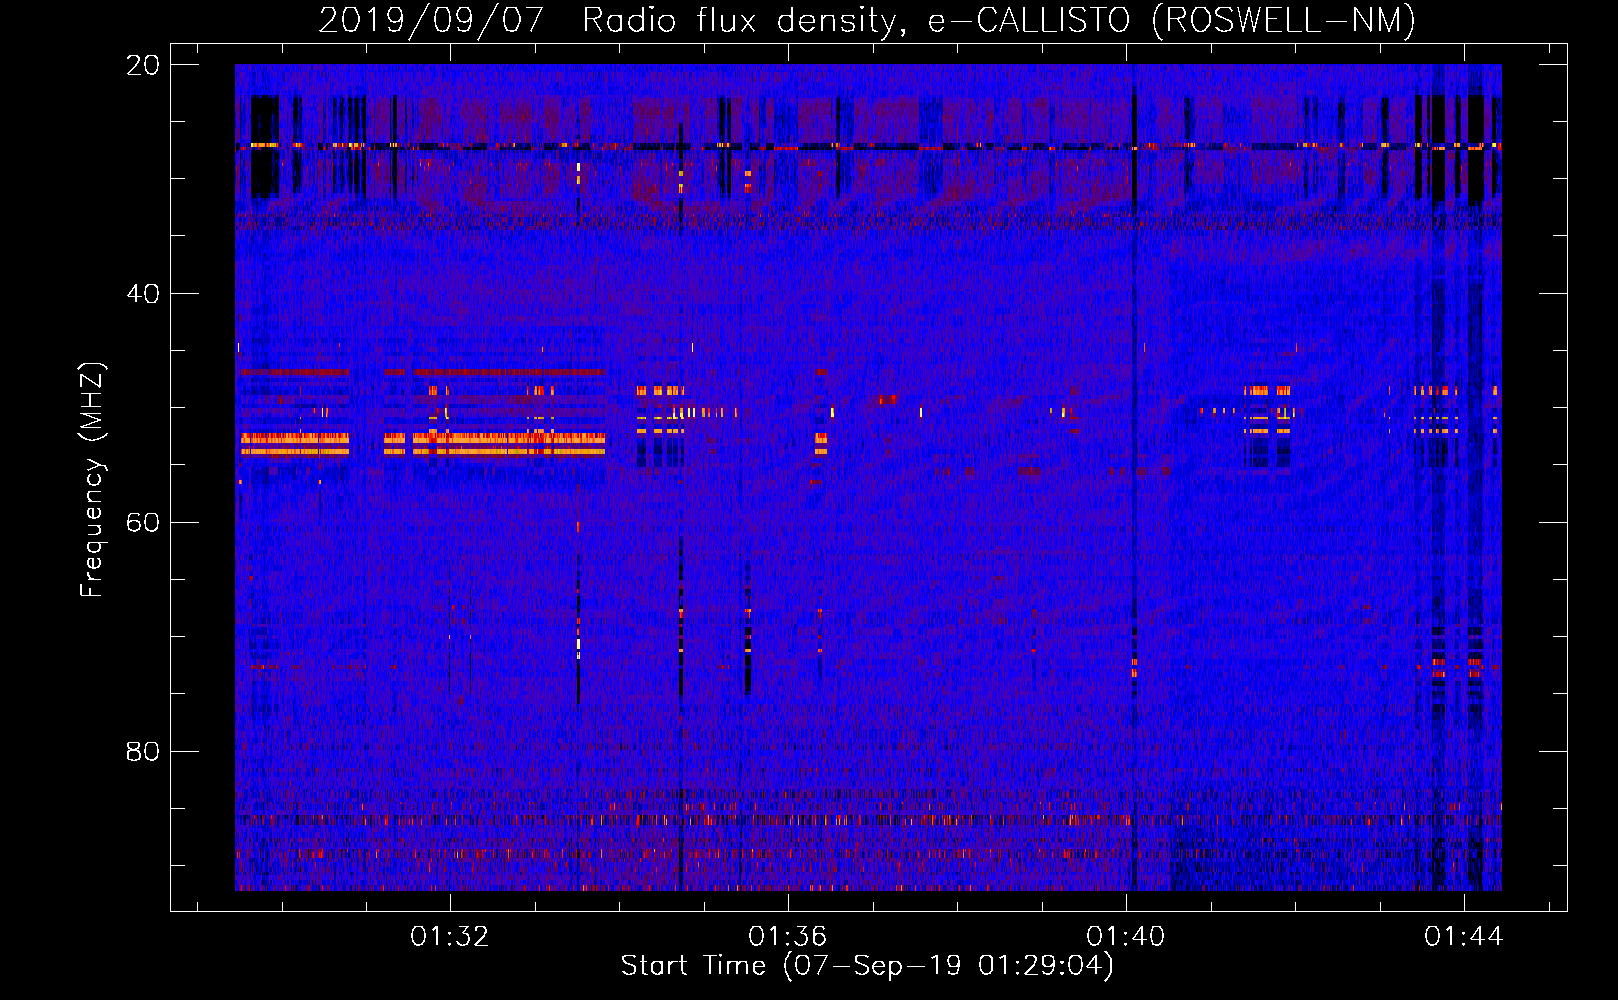The width and height of the screenshot is (1618, 1000).
Task: Click the frequency tick label "20"
Action: pyautogui.click(x=143, y=65)
